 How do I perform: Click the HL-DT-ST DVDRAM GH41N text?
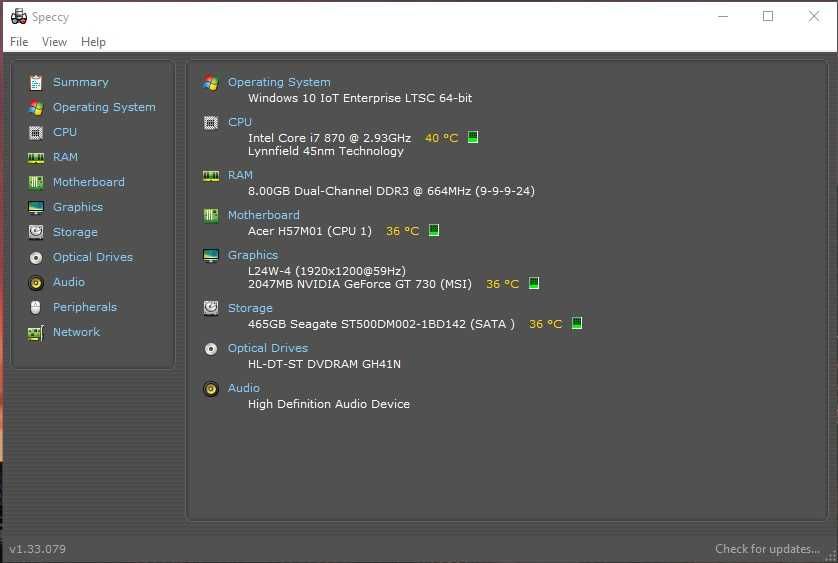pos(324,364)
